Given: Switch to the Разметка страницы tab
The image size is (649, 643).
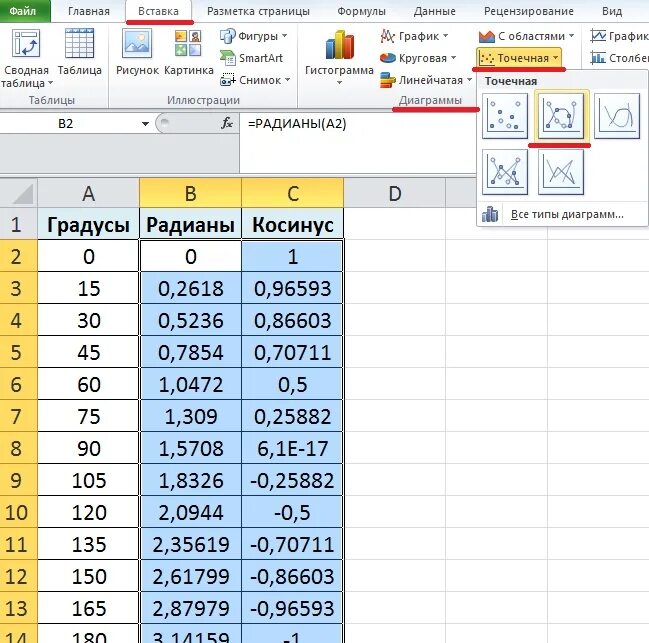Looking at the screenshot, I should click(x=258, y=11).
